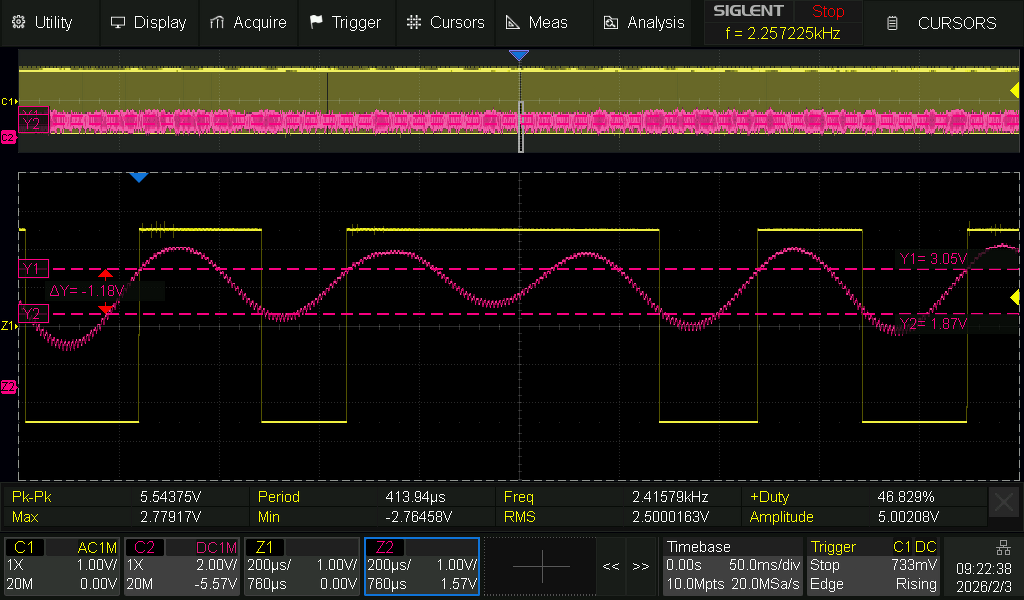Click the crosshair add-channel box
The height and width of the screenshot is (600, 1024).
541,566
